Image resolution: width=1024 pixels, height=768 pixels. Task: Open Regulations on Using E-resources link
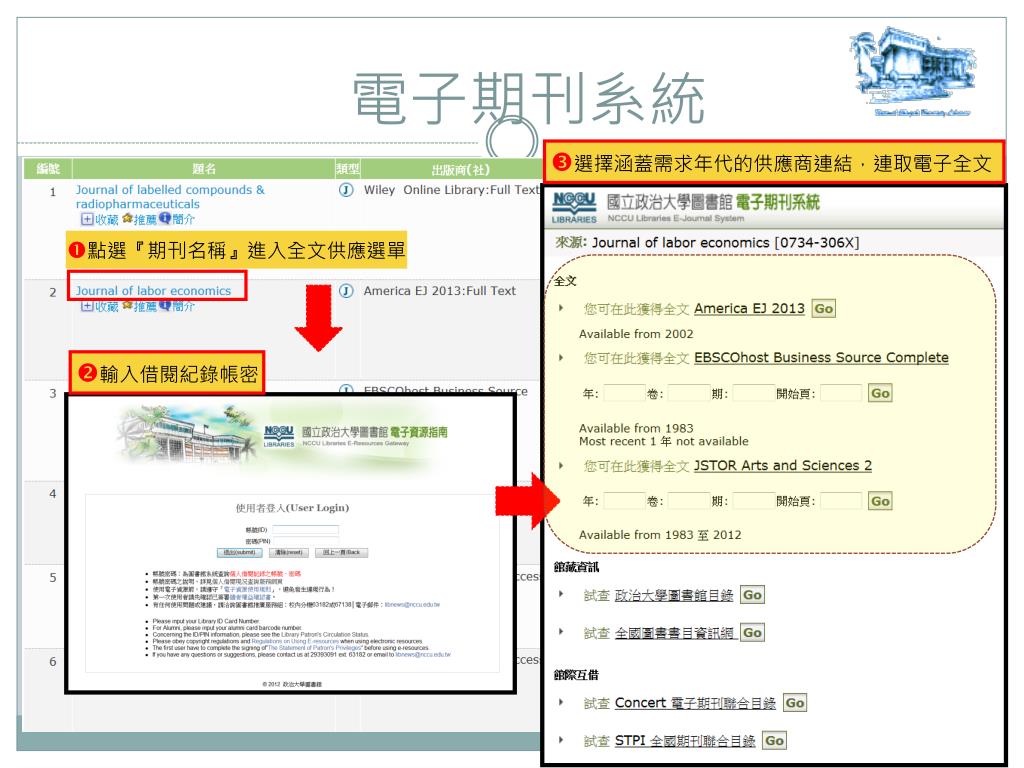coord(295,641)
